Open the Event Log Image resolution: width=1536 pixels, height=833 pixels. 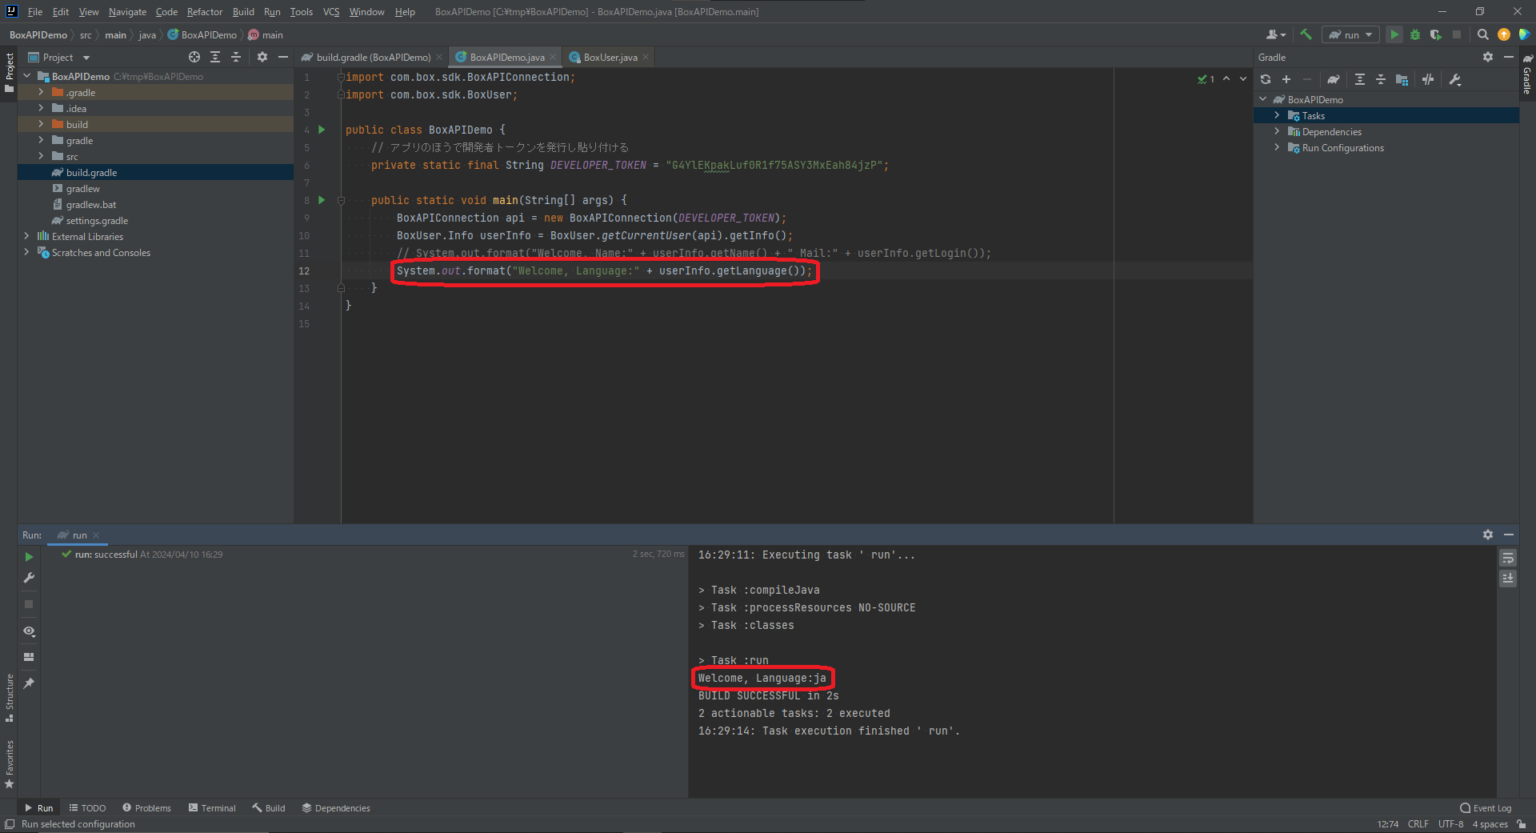click(1486, 808)
